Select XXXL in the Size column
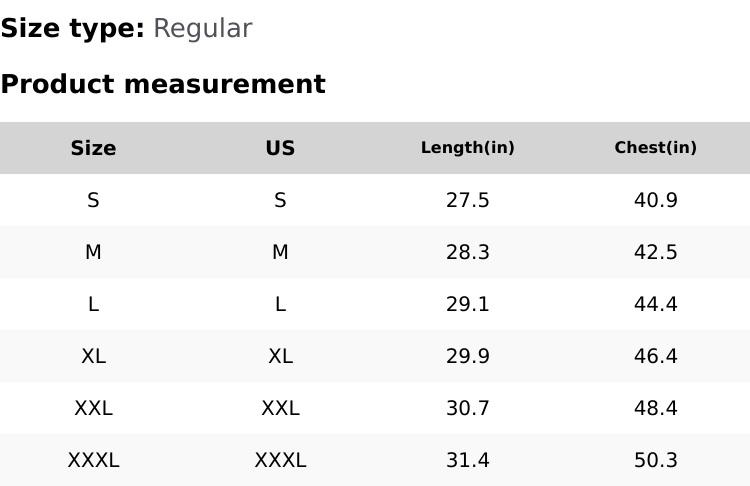Image resolution: width=750 pixels, height=486 pixels. click(x=93, y=460)
